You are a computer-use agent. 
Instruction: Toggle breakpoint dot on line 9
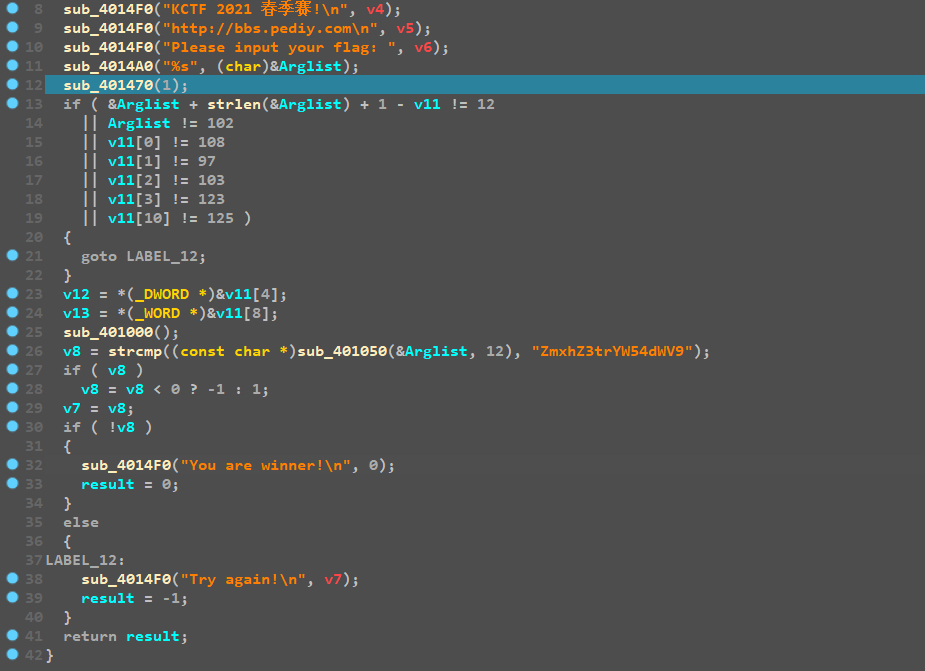pyautogui.click(x=12, y=27)
